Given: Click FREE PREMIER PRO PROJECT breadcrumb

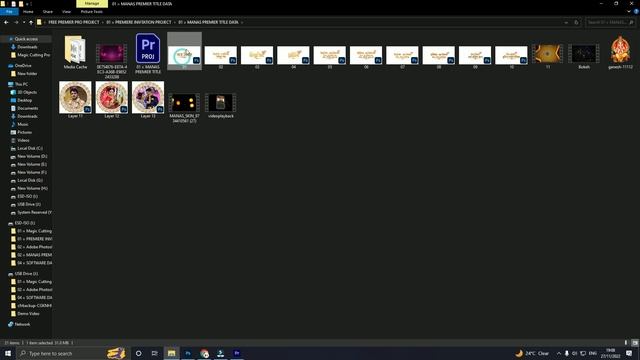Looking at the screenshot, I should click(x=74, y=22).
